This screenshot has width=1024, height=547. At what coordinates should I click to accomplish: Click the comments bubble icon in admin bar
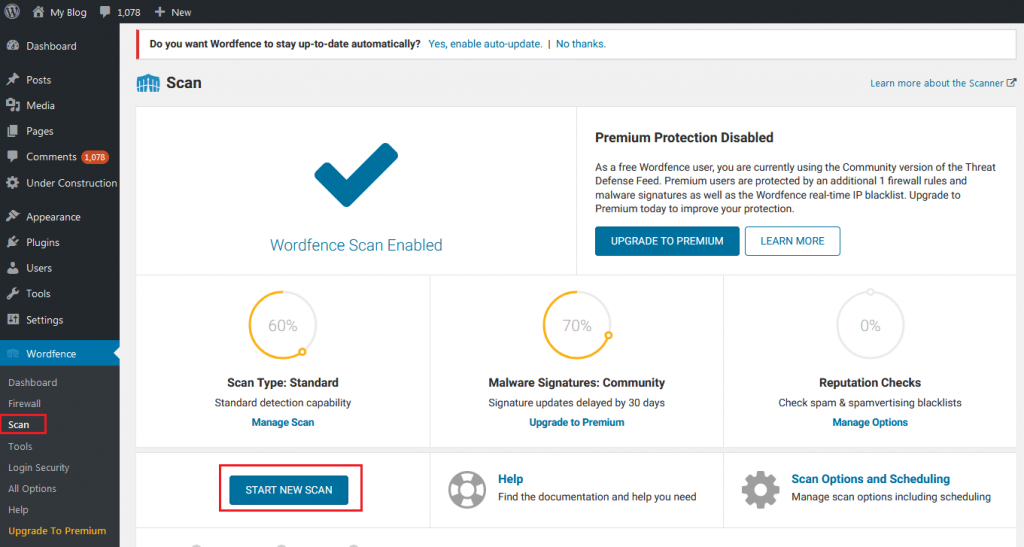[x=105, y=12]
